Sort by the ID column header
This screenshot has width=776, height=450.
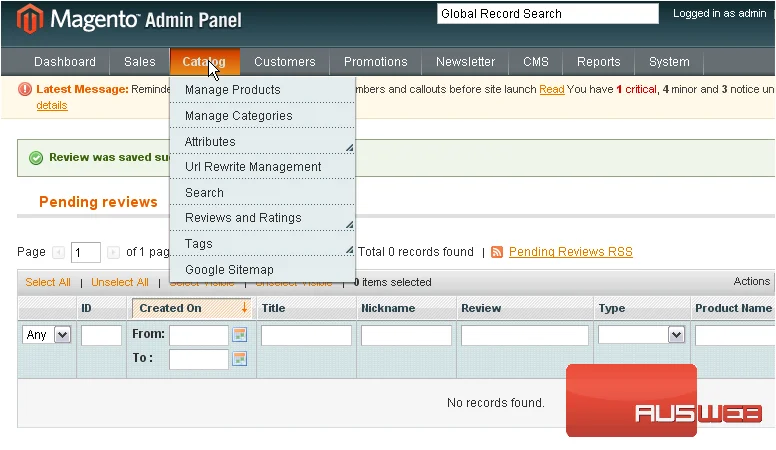click(x=86, y=308)
